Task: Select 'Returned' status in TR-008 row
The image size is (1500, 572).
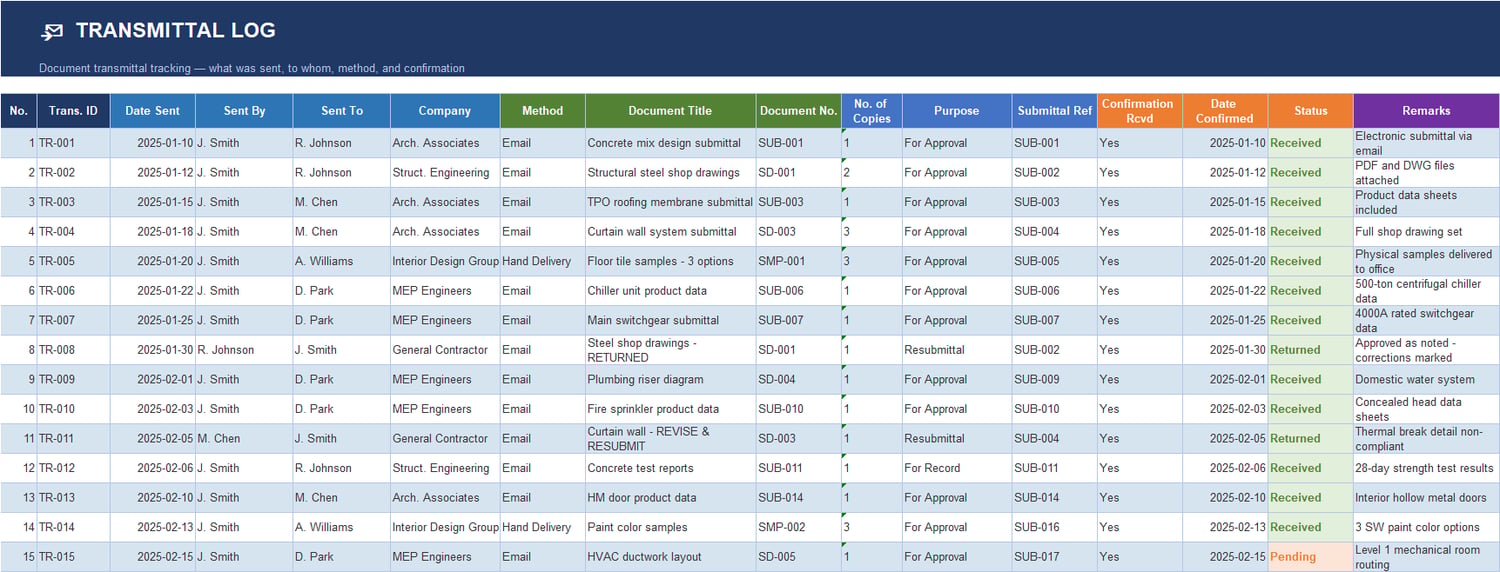Action: [x=1310, y=350]
